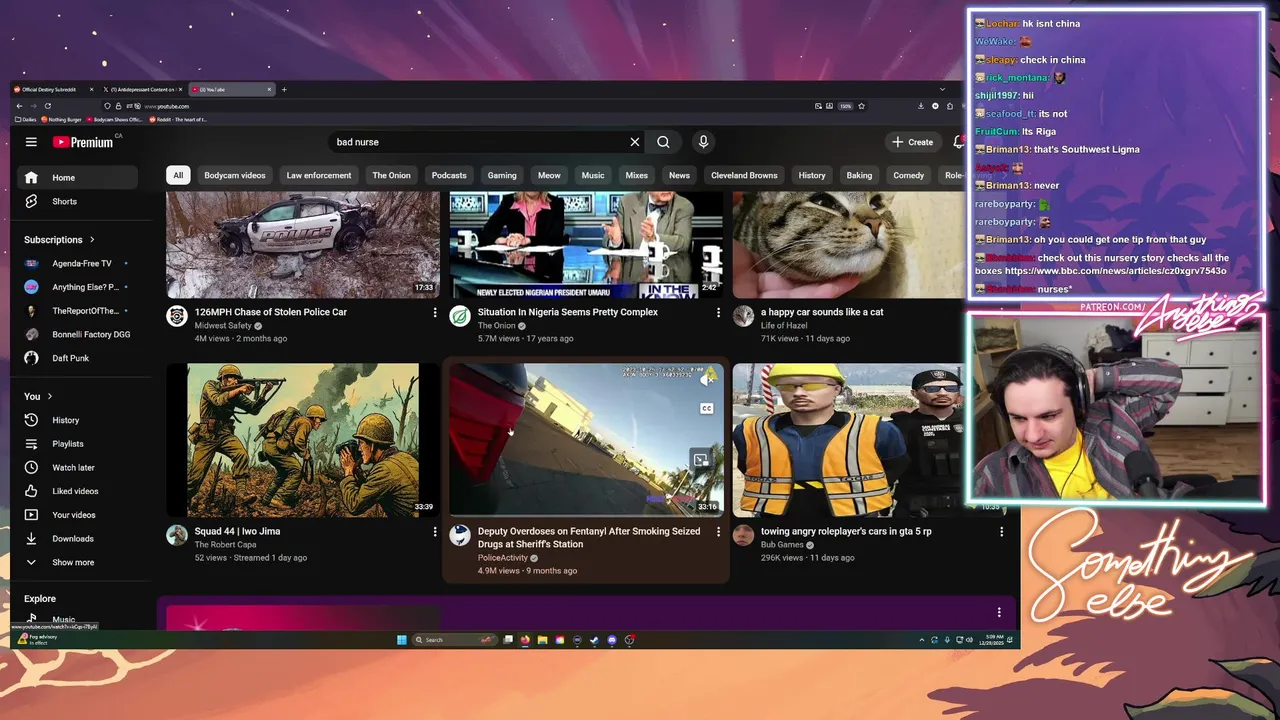
Task: Open a new browser tab with plus icon
Action: point(284,89)
